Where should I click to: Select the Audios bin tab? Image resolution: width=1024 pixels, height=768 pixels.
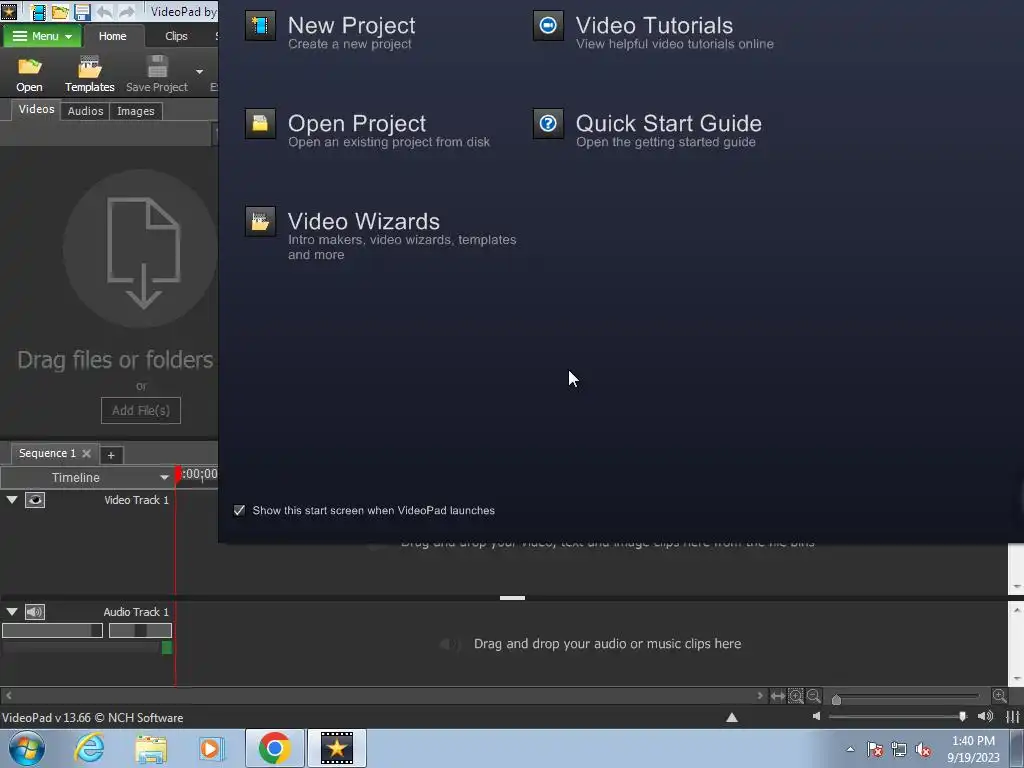click(86, 111)
